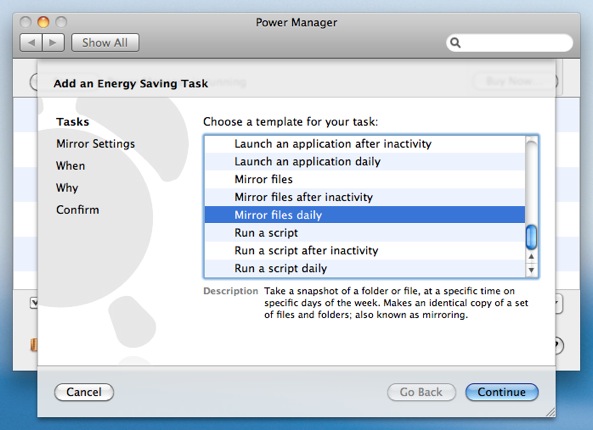This screenshot has width=593, height=430.
Task: Click the back navigation arrow
Action: point(31,42)
